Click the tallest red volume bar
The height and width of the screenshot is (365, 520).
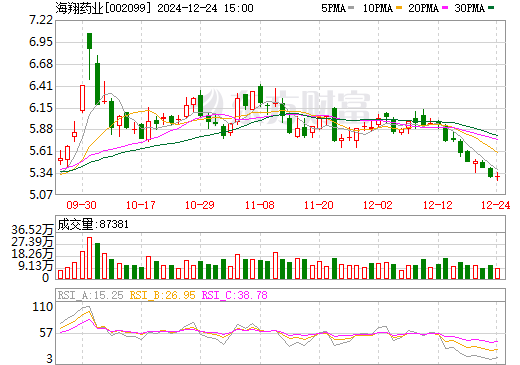(x=89, y=258)
